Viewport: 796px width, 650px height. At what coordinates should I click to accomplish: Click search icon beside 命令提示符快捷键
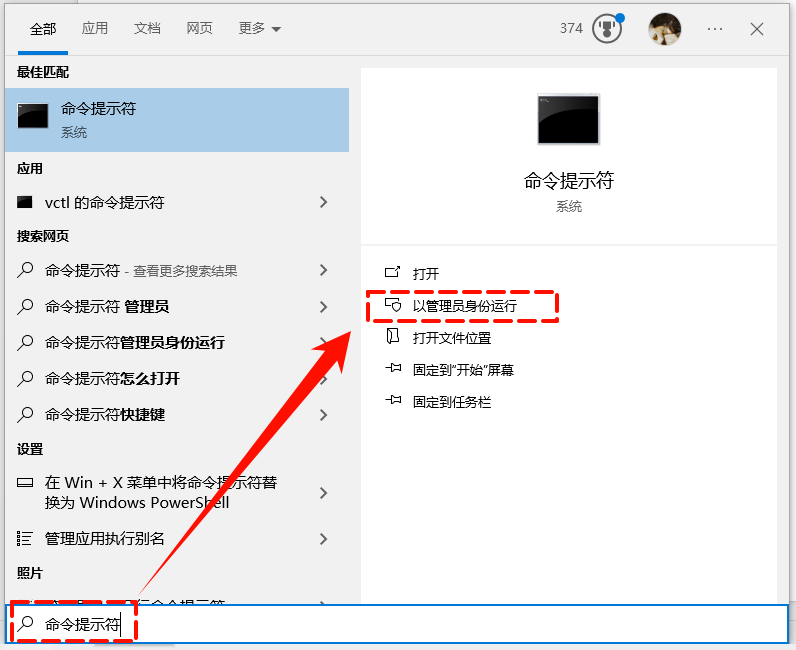pos(25,414)
